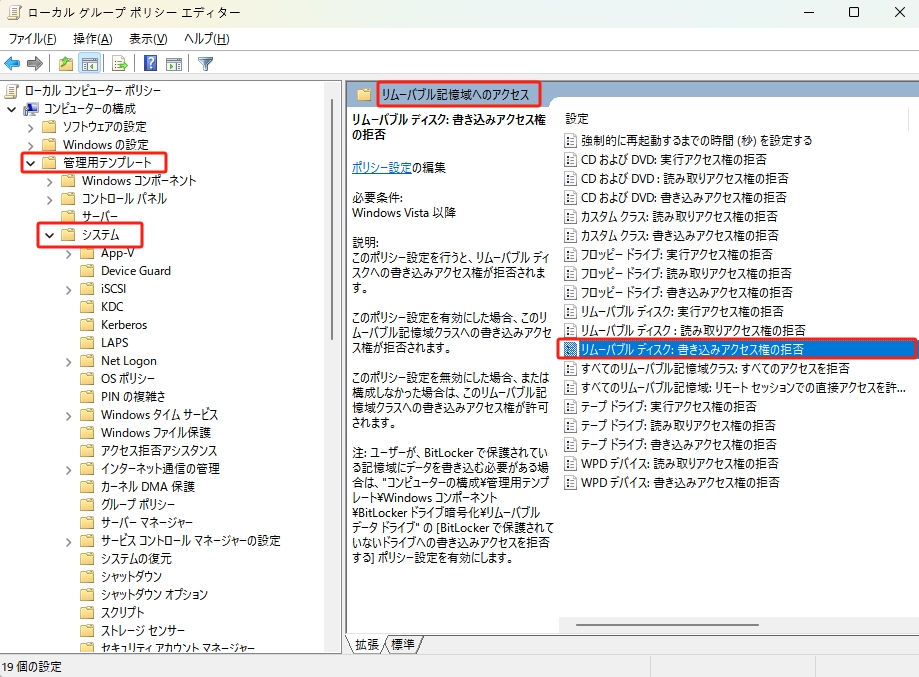The width and height of the screenshot is (919, 677).
Task: Click the Back navigation arrow
Action: pyautogui.click(x=12, y=62)
